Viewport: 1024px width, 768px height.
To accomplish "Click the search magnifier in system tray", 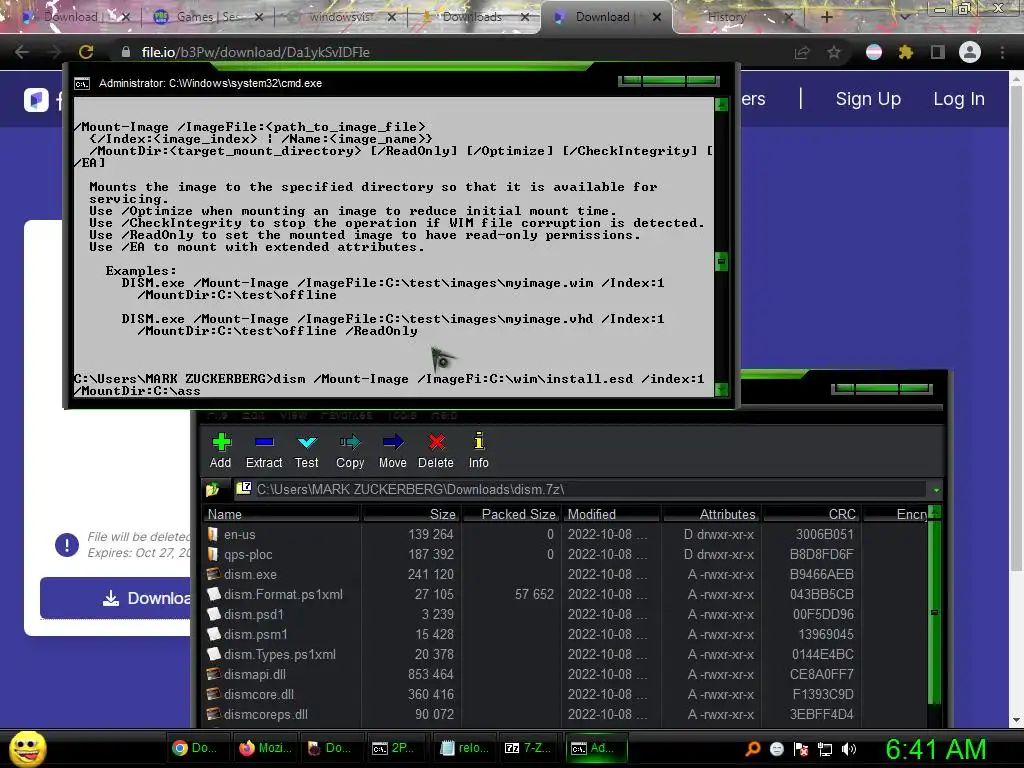I will 753,749.
